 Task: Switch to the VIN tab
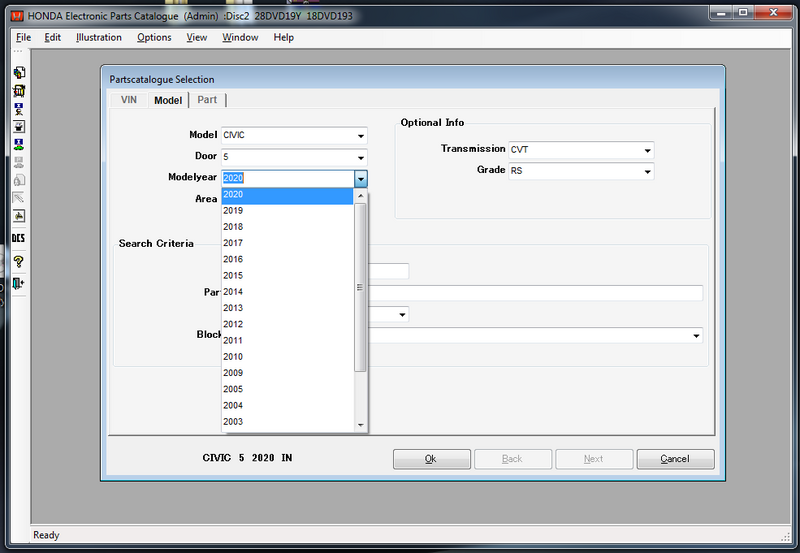coord(129,100)
